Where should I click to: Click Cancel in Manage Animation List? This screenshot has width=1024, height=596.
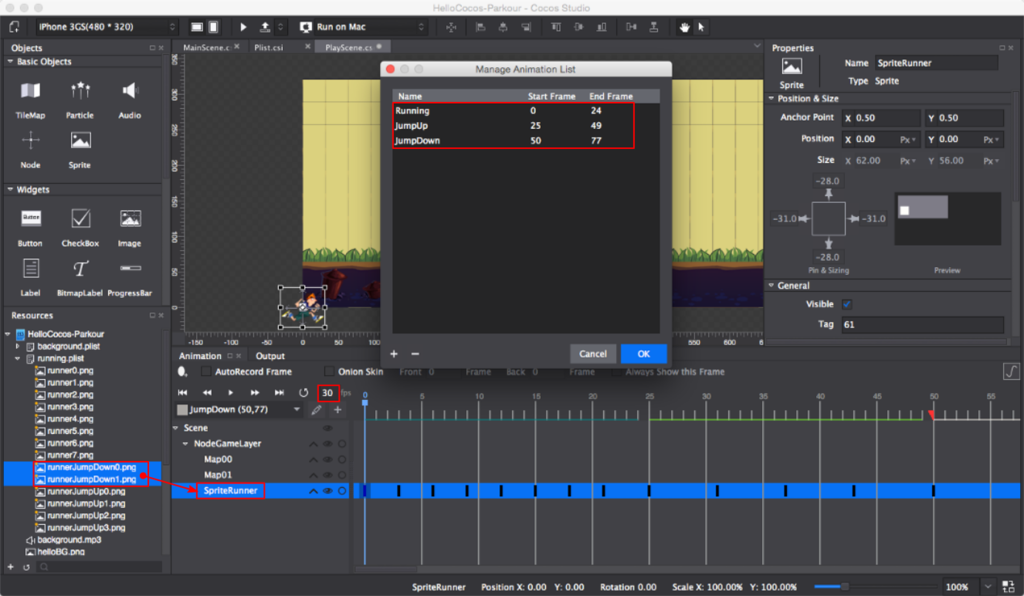pos(592,354)
